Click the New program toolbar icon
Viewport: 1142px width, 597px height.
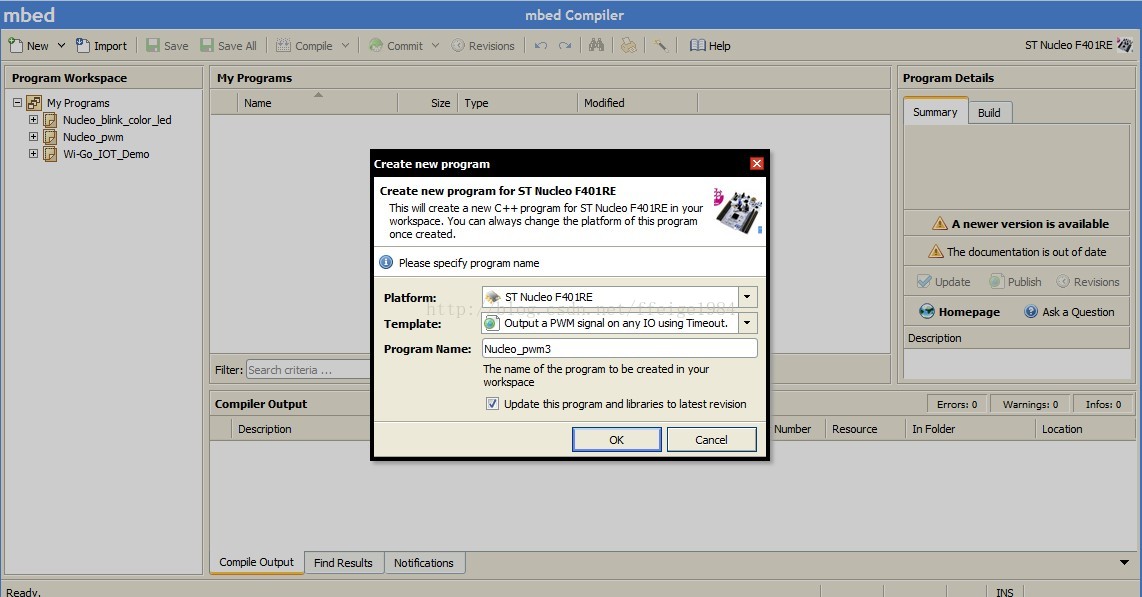click(x=16, y=45)
